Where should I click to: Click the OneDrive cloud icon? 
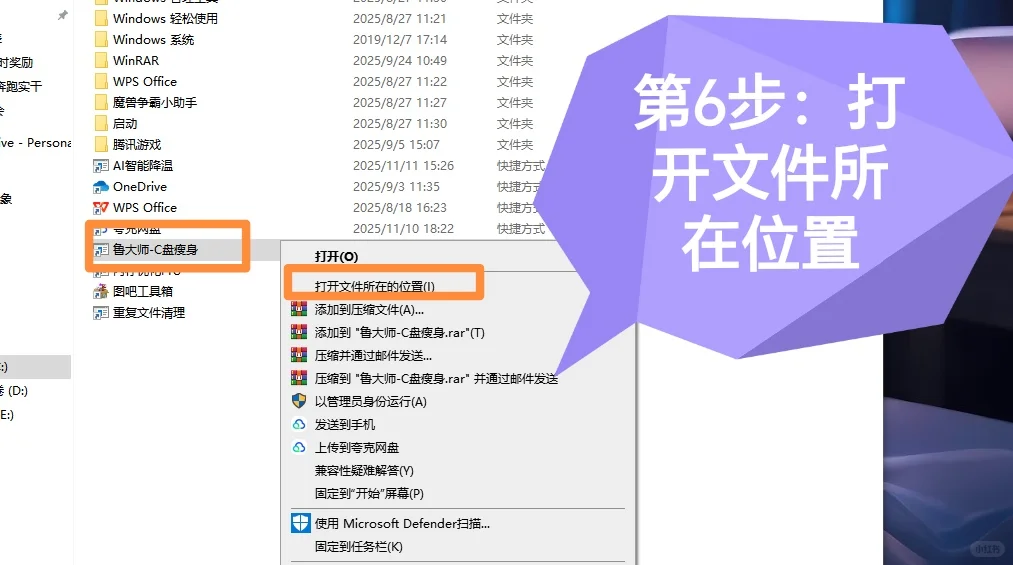(x=101, y=187)
